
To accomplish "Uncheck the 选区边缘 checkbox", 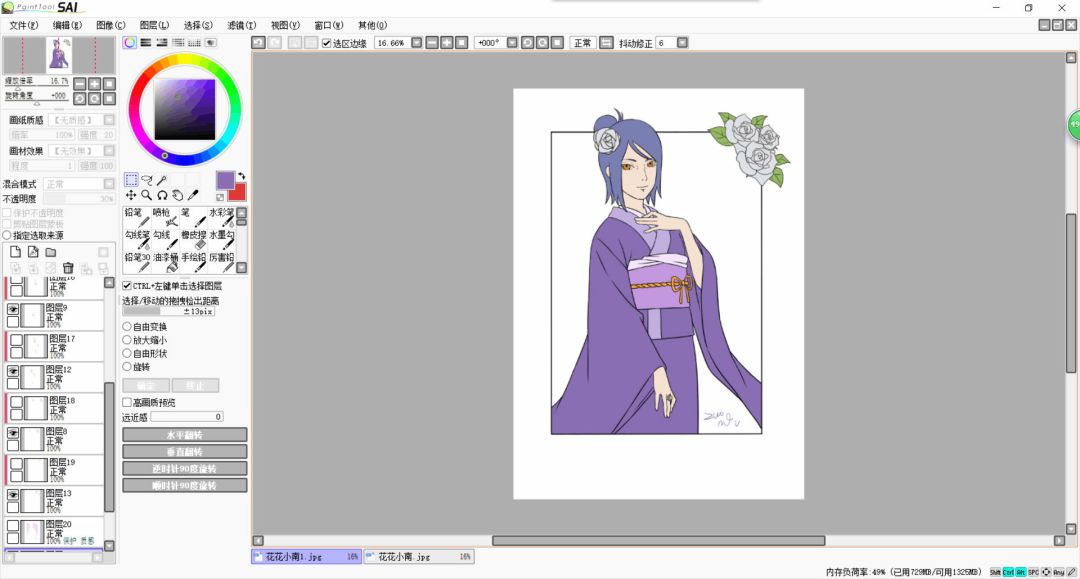I will 327,43.
